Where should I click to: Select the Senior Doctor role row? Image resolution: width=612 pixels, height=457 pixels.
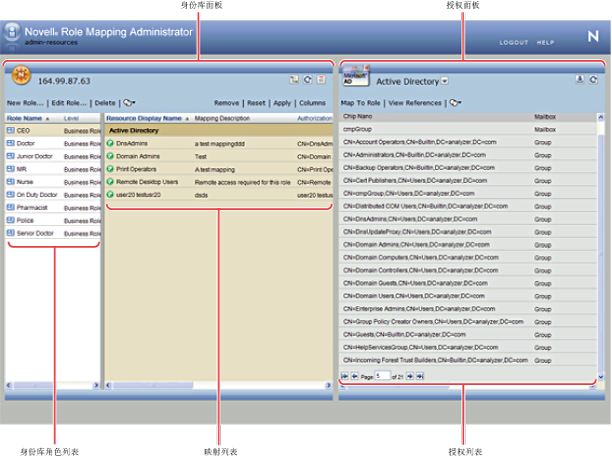pyautogui.click(x=53, y=233)
